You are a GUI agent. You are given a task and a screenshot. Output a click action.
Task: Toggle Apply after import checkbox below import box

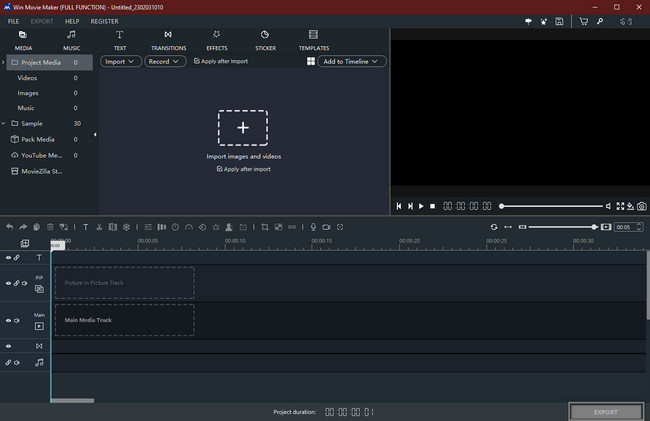tap(219, 169)
